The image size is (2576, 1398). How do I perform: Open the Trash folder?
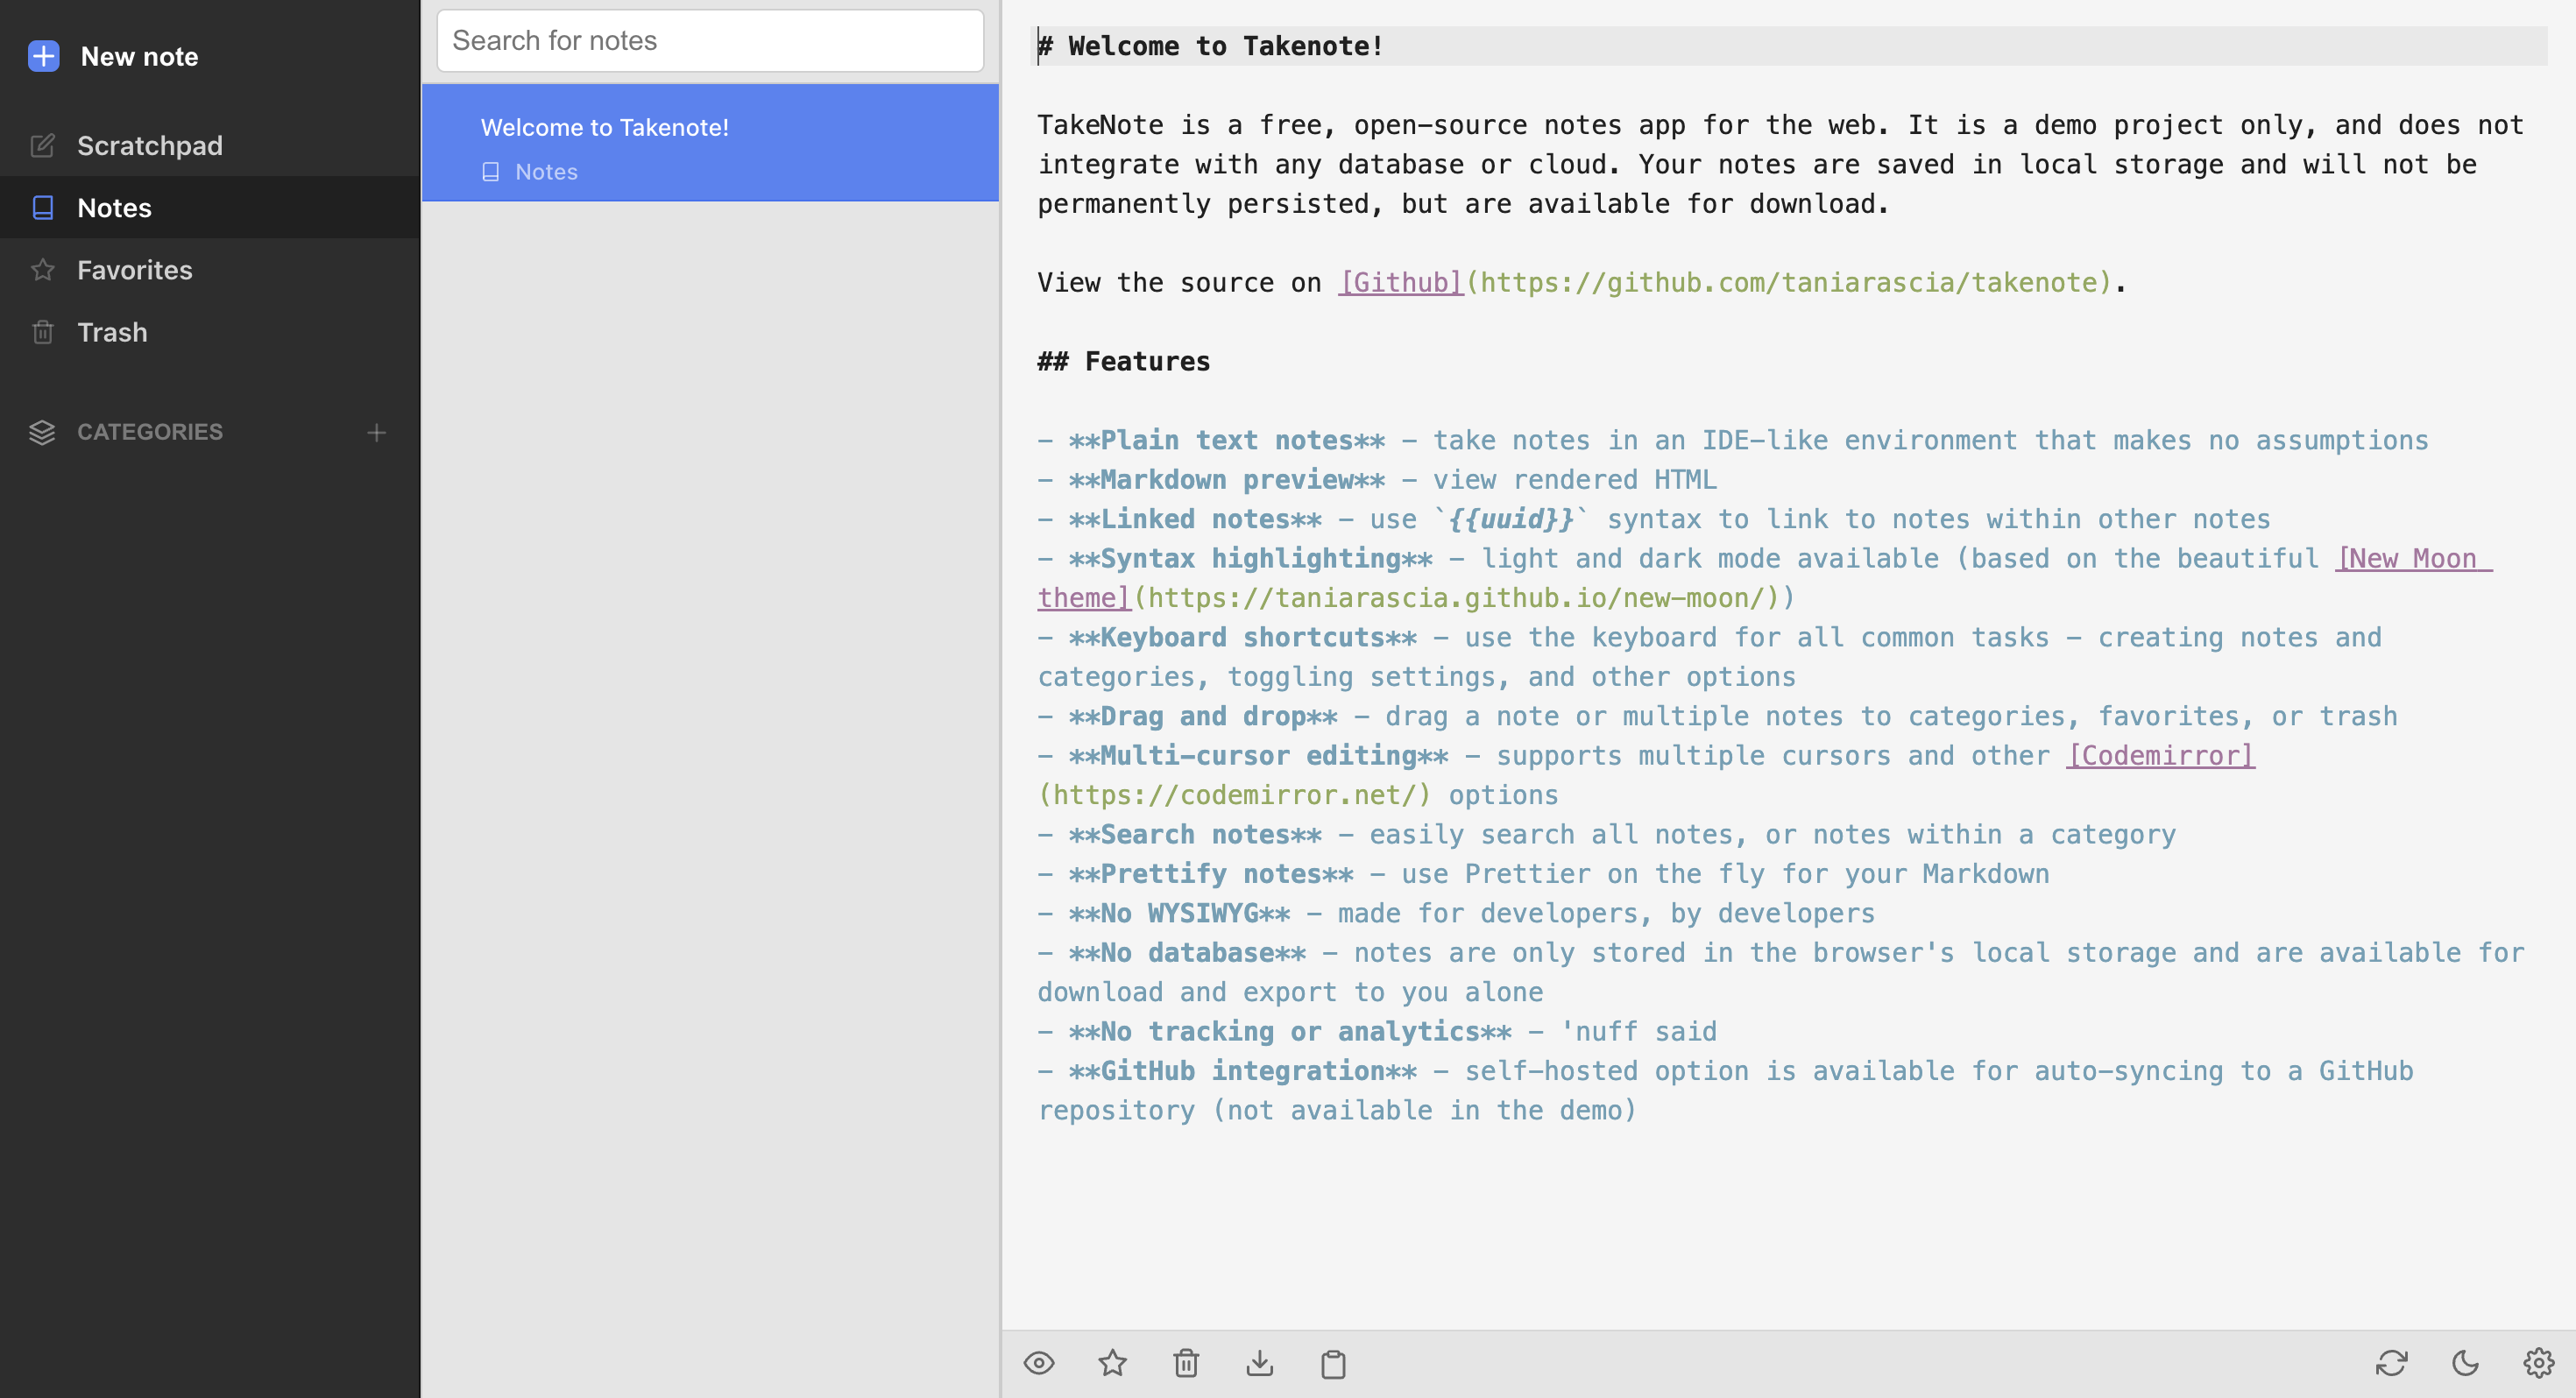tap(112, 332)
